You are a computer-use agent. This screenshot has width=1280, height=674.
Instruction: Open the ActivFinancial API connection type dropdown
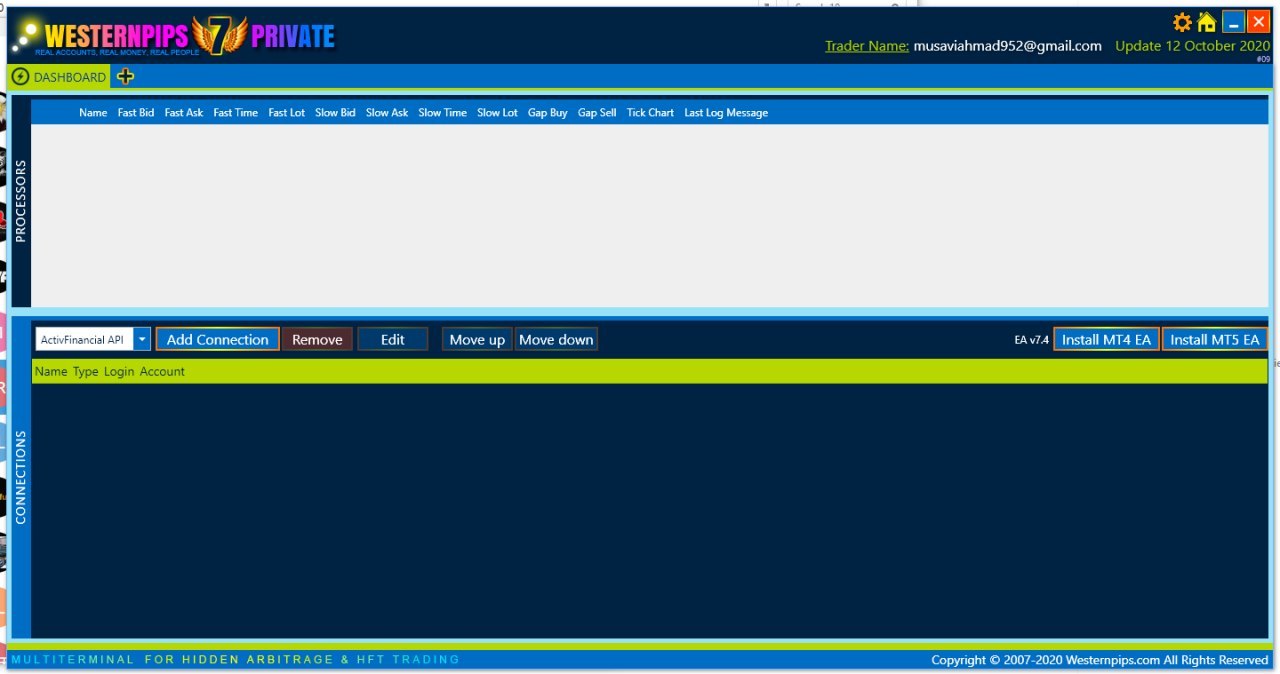pos(93,340)
